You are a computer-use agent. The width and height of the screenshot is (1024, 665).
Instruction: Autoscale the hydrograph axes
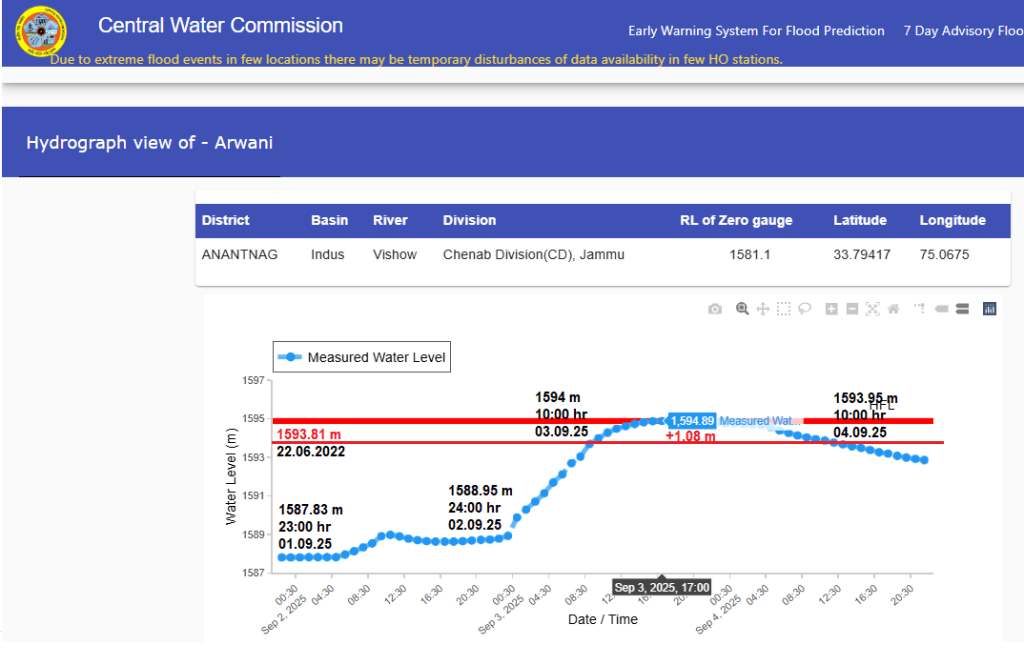tap(872, 309)
